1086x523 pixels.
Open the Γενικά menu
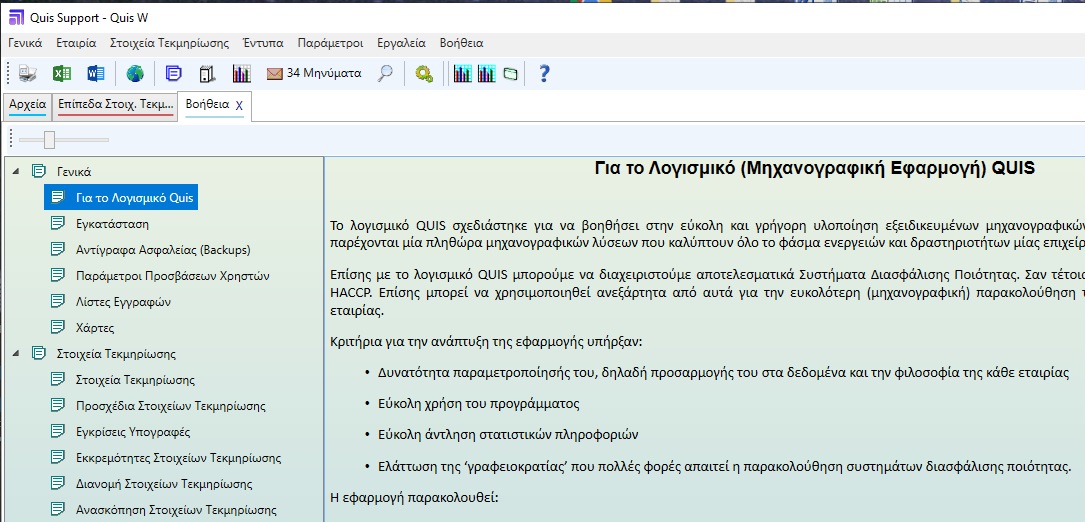click(26, 43)
